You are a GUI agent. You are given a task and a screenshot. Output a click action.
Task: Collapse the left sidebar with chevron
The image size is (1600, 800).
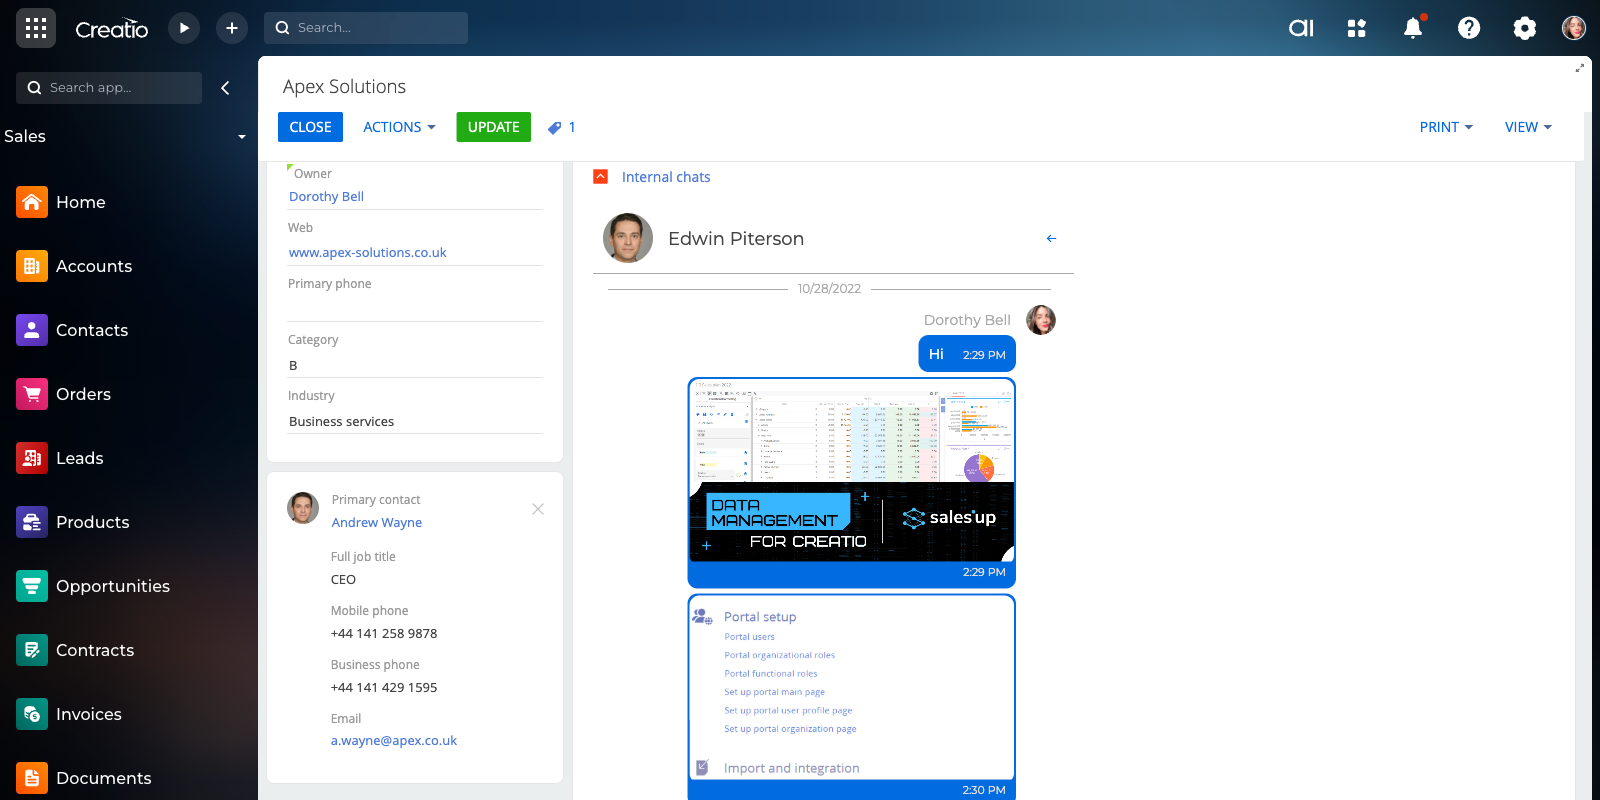tap(225, 88)
